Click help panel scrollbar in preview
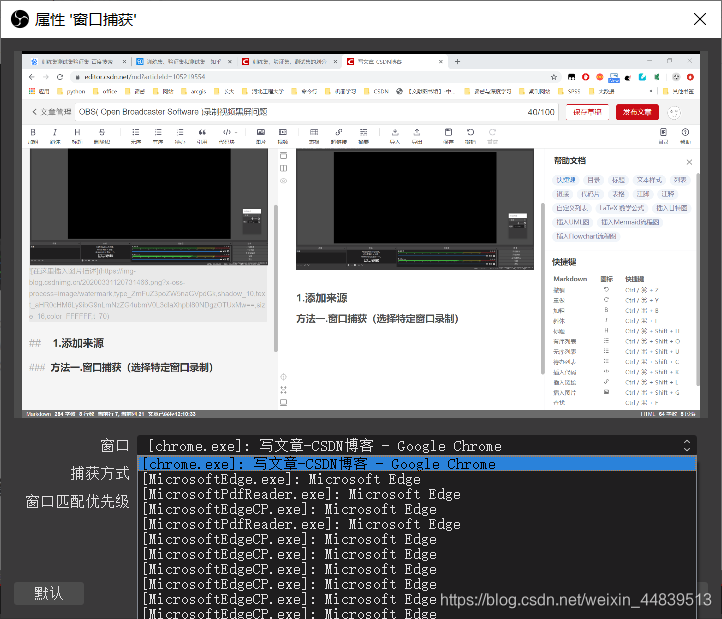The width and height of the screenshot is (722, 619). (698, 280)
